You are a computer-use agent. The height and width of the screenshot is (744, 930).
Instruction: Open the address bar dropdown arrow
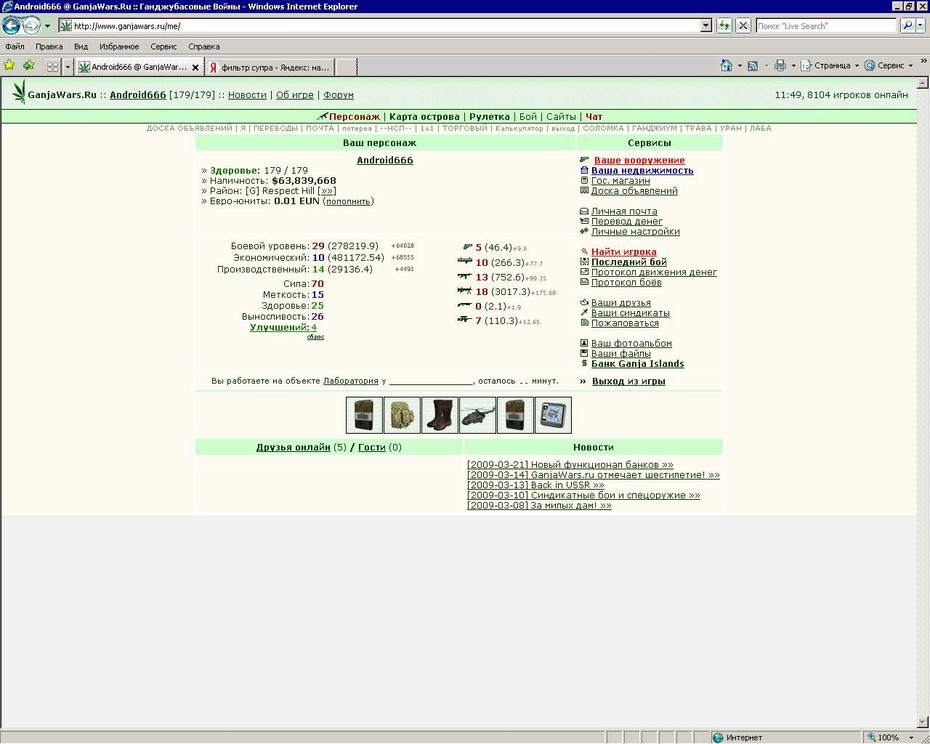(706, 26)
